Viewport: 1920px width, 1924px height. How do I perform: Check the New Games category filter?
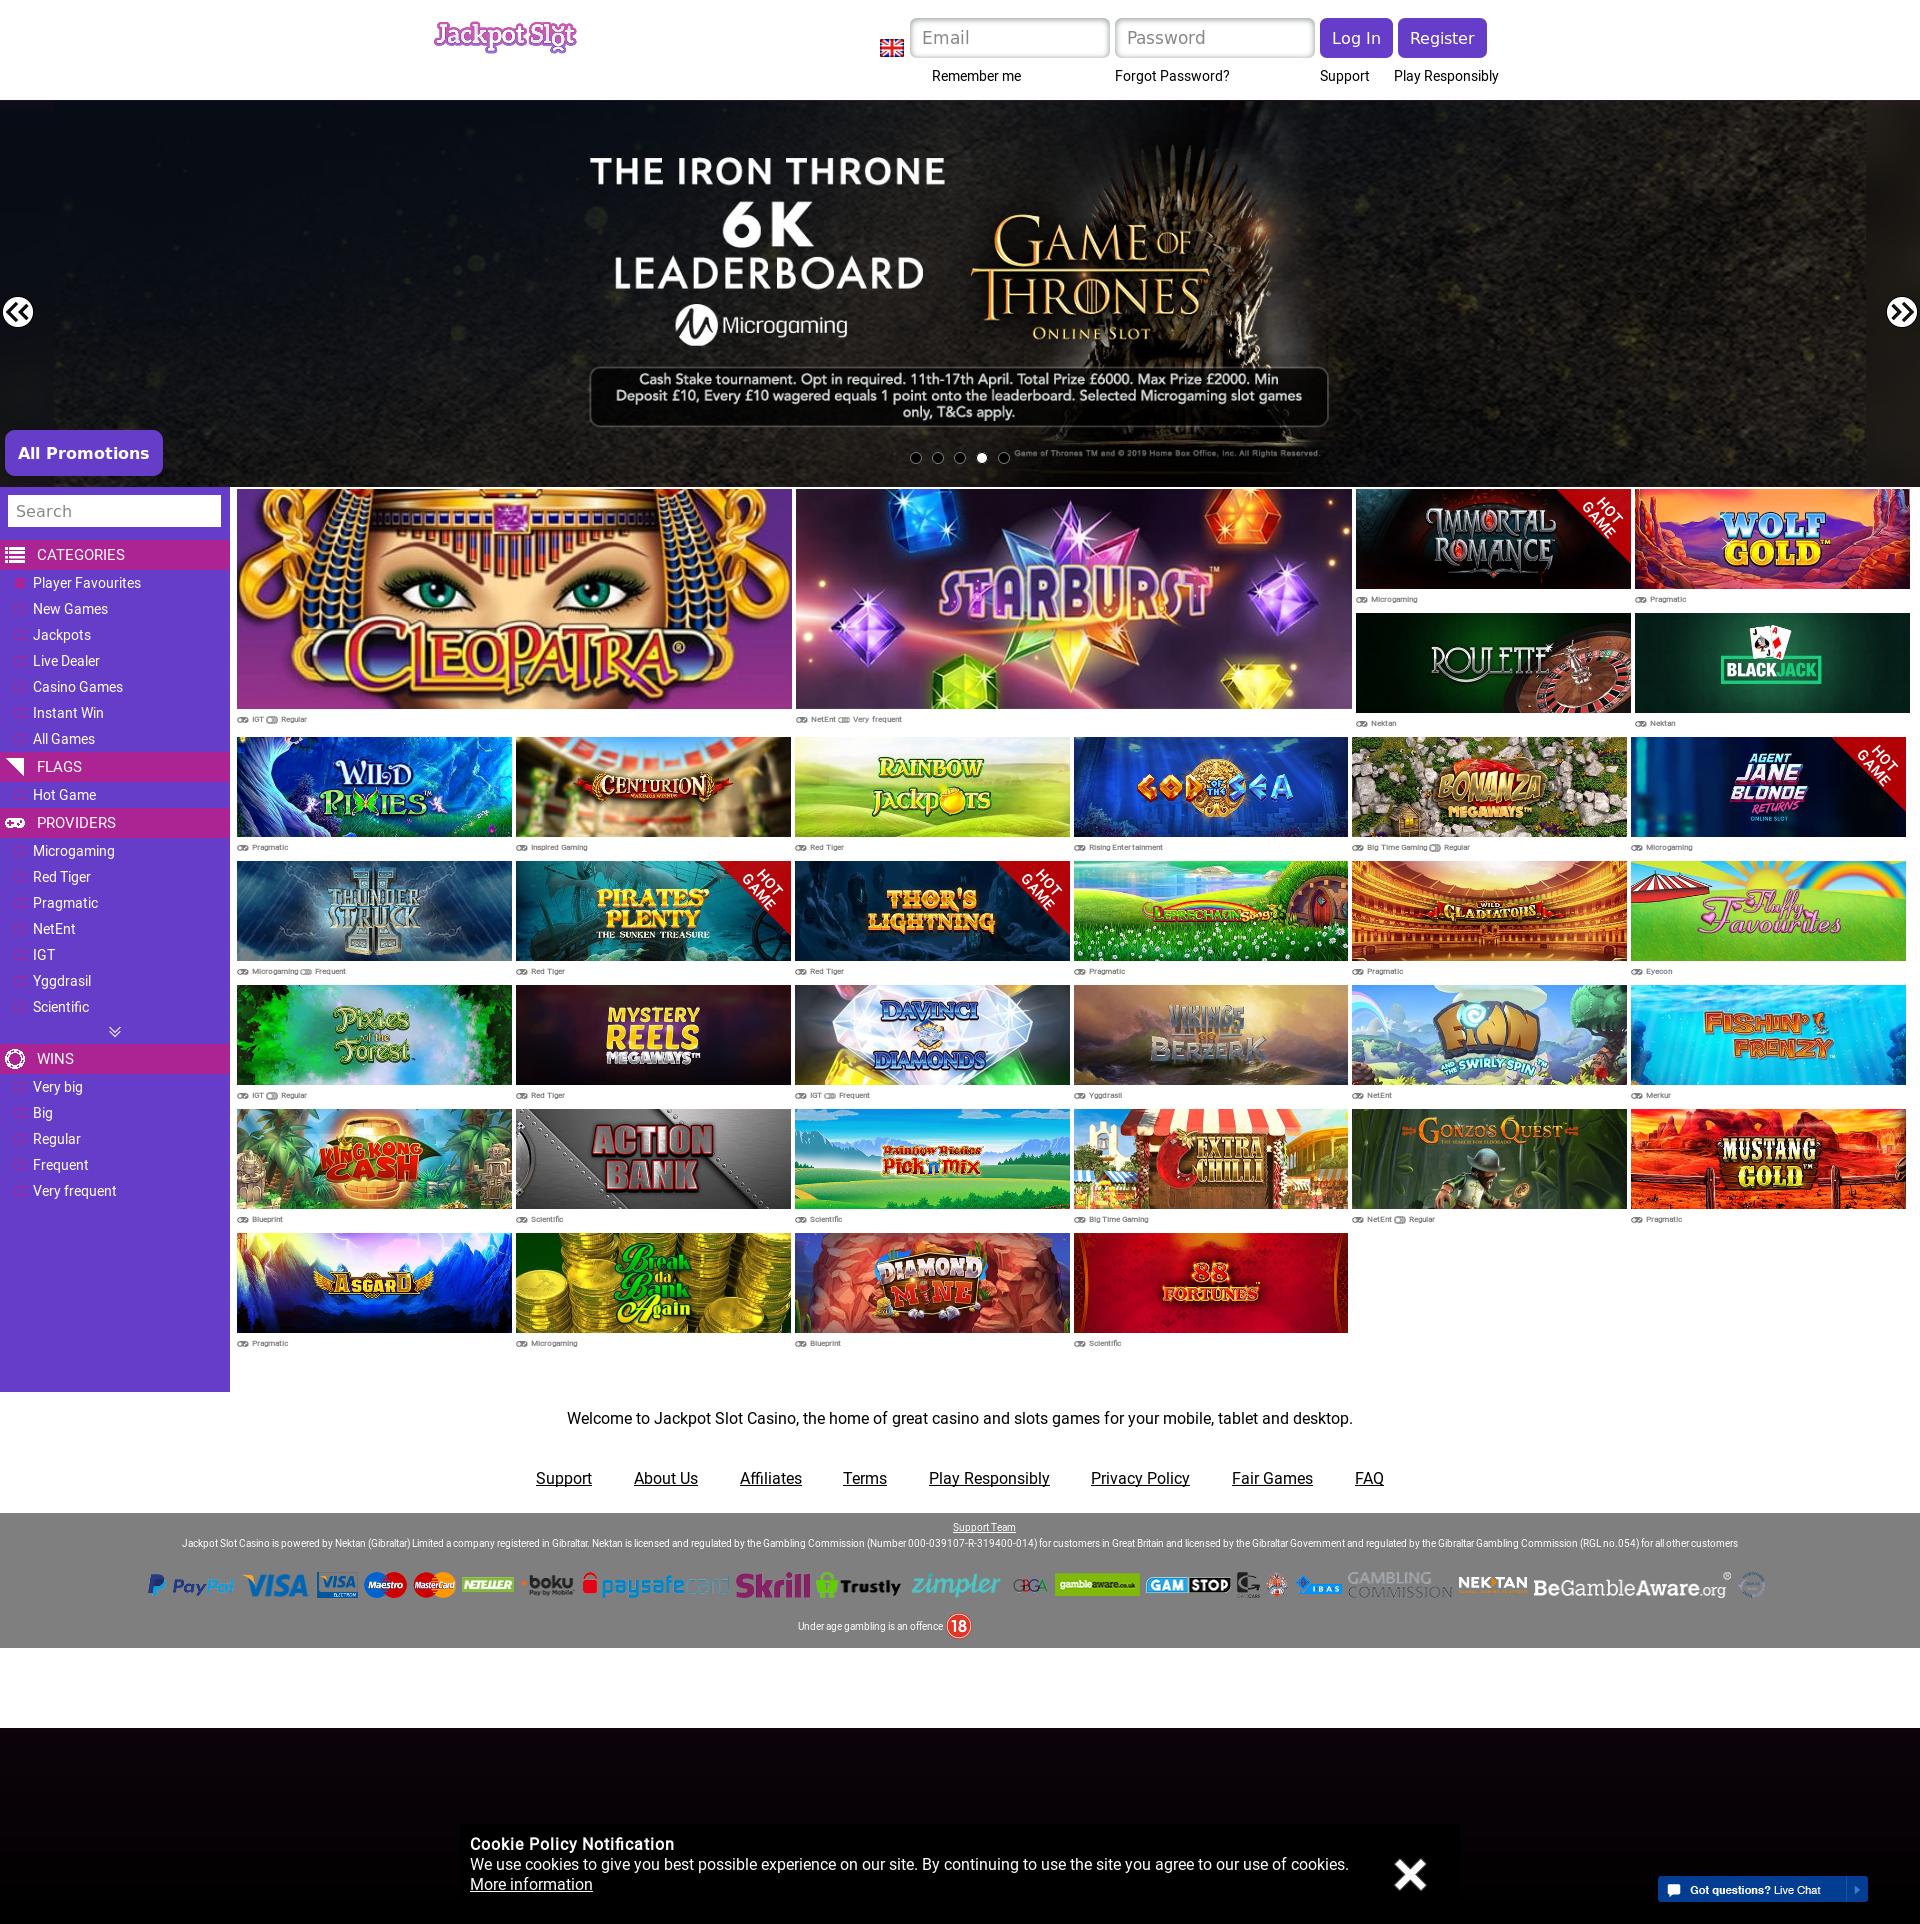pyautogui.click(x=18, y=609)
